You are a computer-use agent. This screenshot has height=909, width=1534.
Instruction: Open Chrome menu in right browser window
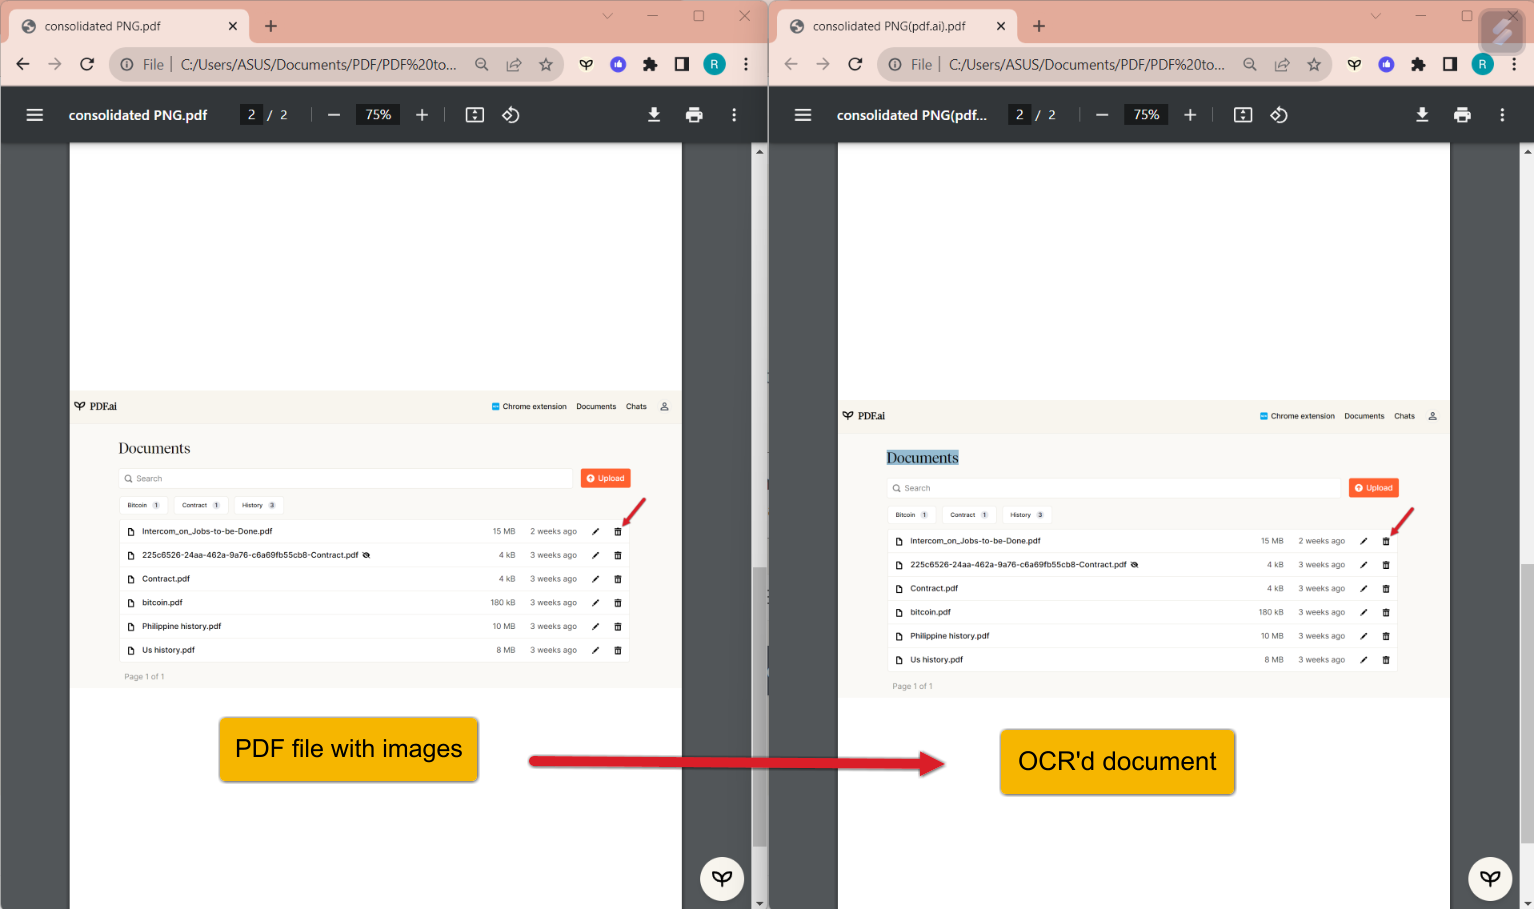pyautogui.click(x=1514, y=64)
